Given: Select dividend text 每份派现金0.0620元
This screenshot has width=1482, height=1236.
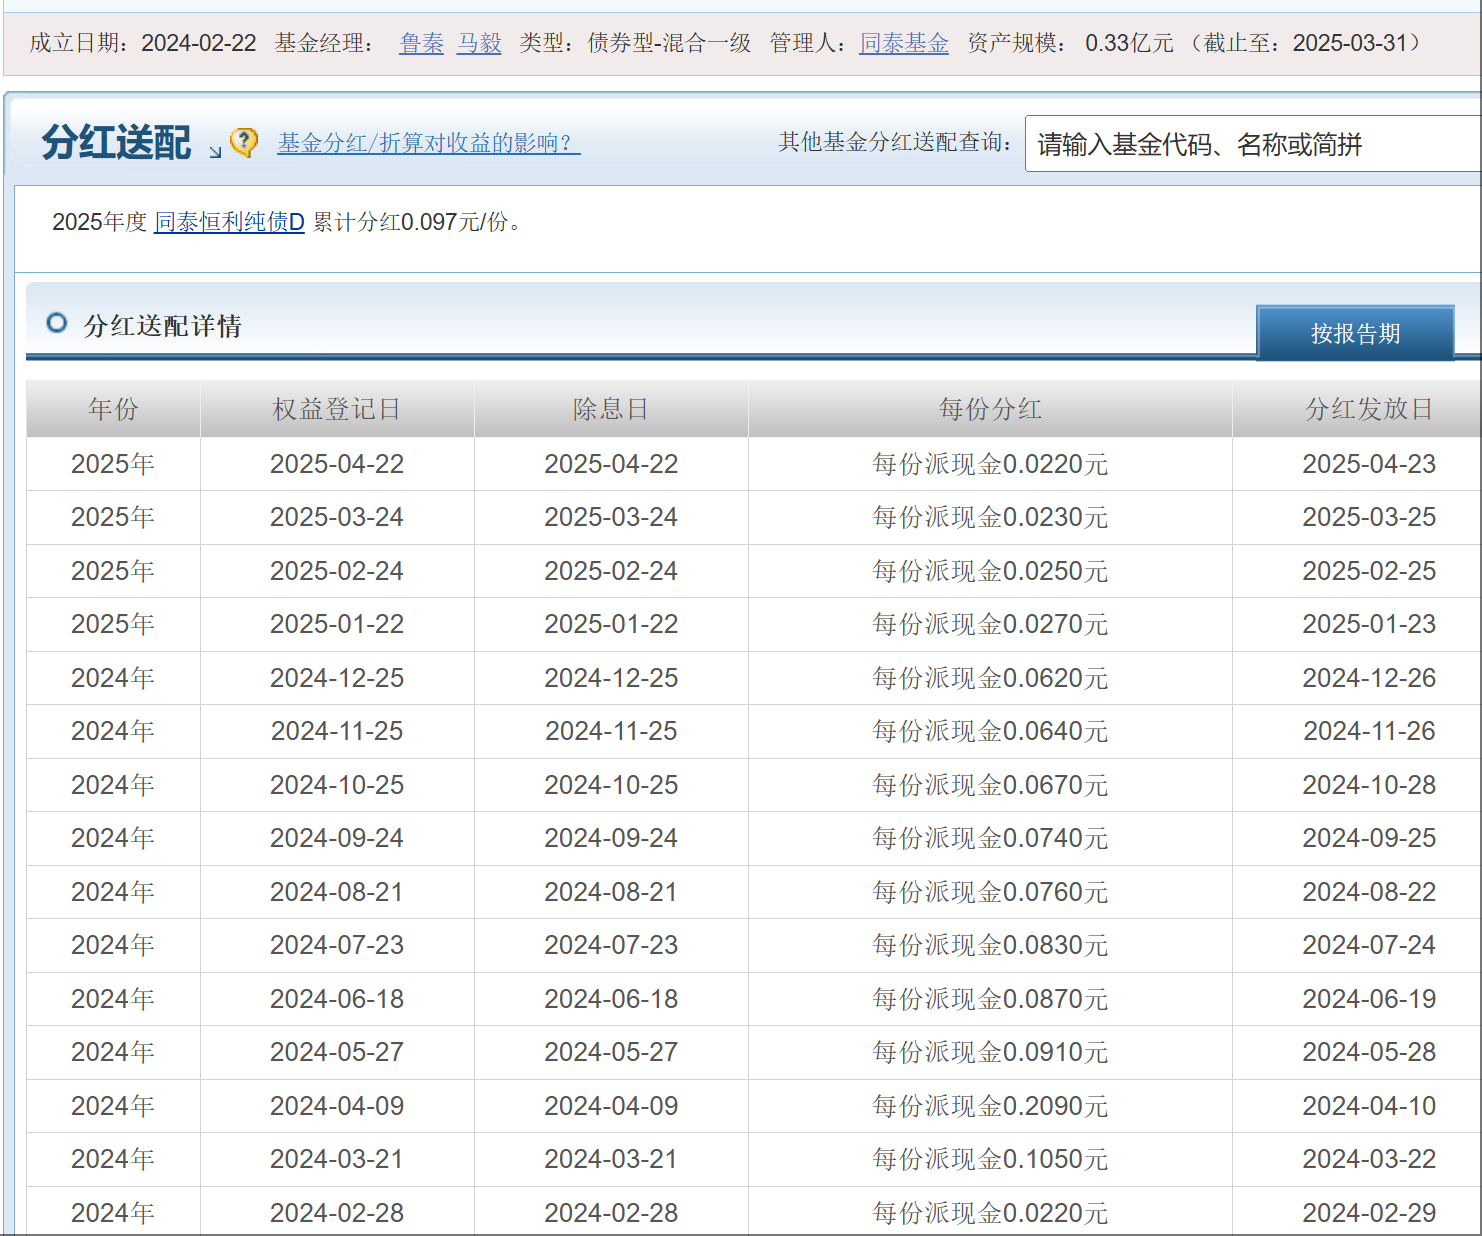Looking at the screenshot, I should click(990, 678).
